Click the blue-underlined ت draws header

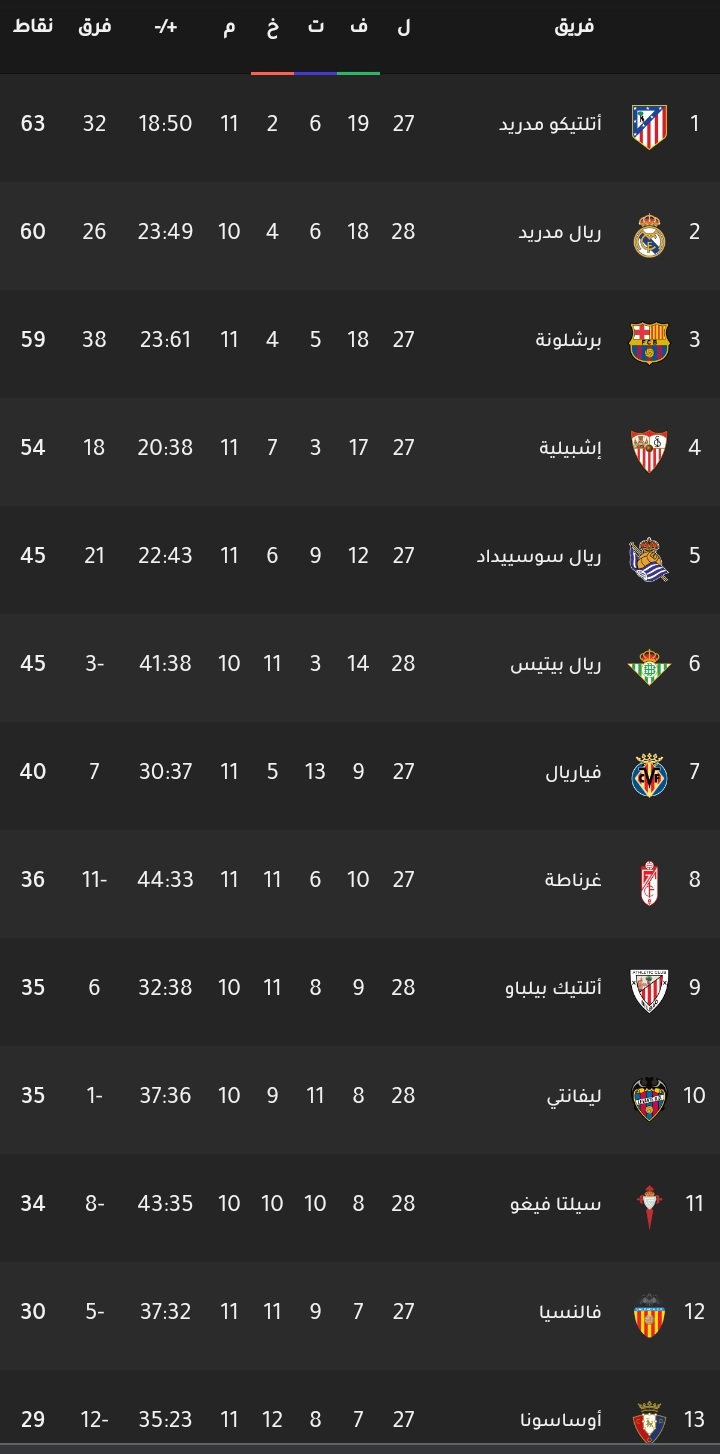[x=315, y=28]
